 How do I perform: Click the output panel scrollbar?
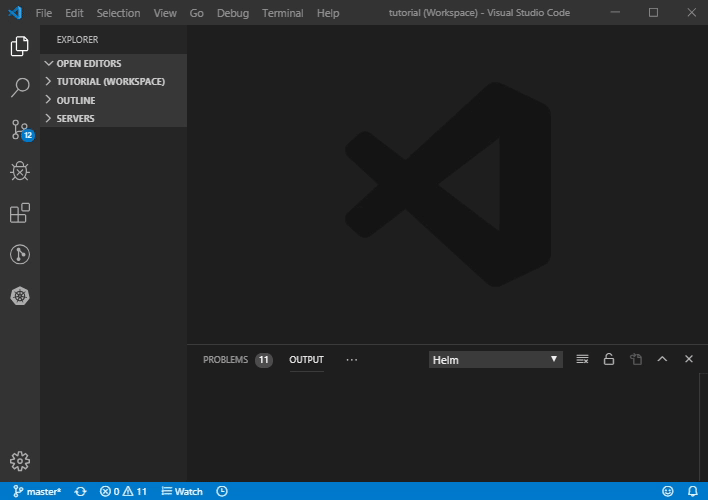[x=703, y=427]
